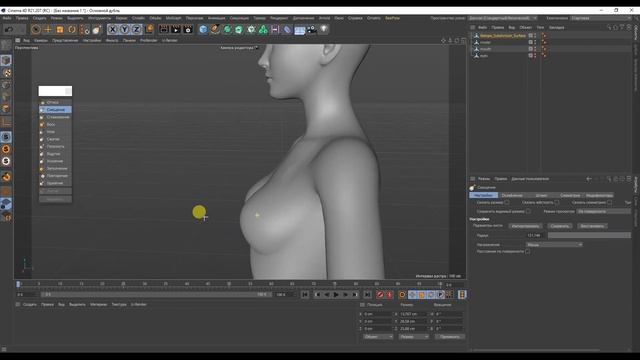The width and height of the screenshot is (640, 360).
Task: Toggle the X axis lock
Action: [112, 29]
